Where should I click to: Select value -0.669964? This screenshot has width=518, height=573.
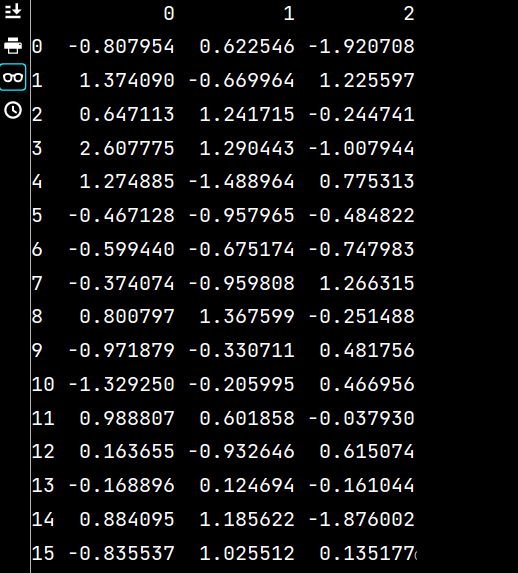click(x=241, y=80)
